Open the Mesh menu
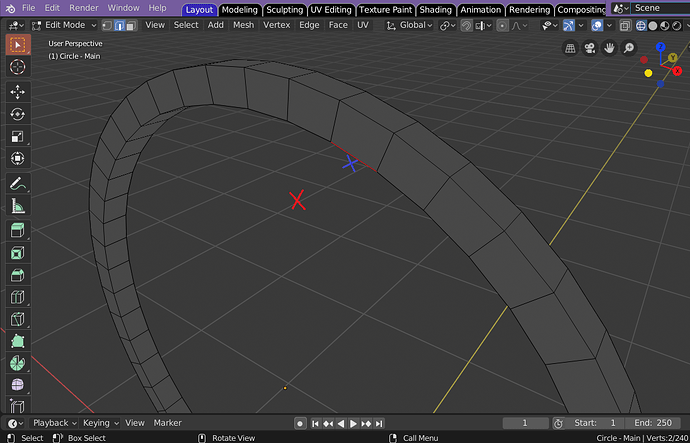This screenshot has height=443, width=690. pos(243,25)
